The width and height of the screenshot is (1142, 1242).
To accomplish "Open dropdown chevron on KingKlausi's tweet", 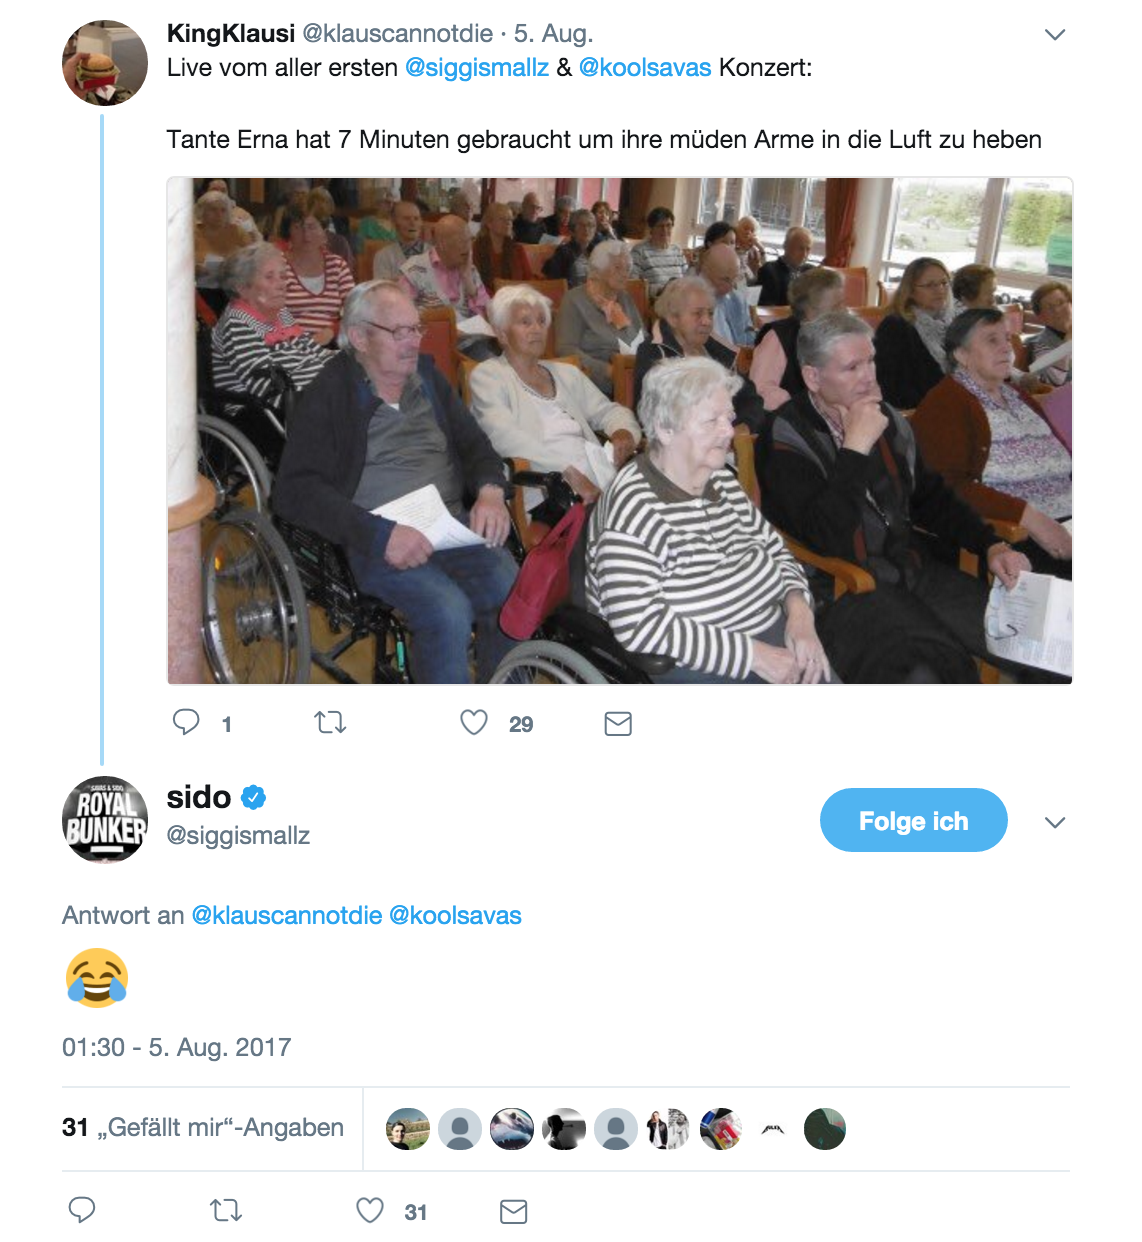I will [1055, 34].
